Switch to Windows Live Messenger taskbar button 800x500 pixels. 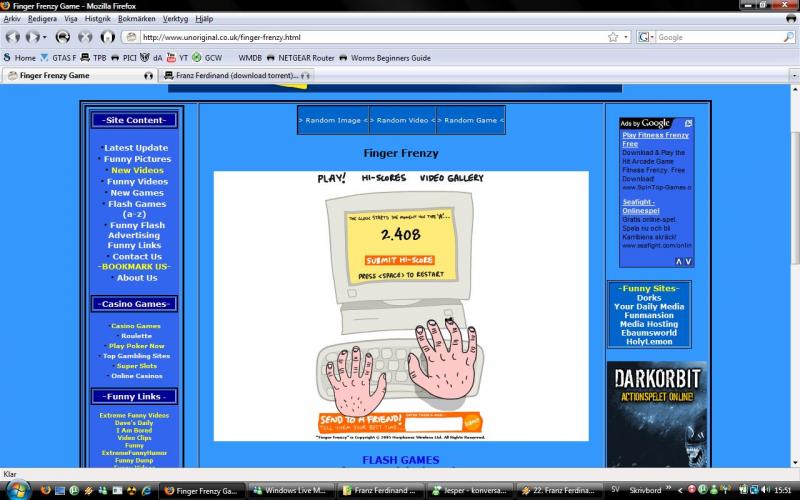click(x=293, y=490)
